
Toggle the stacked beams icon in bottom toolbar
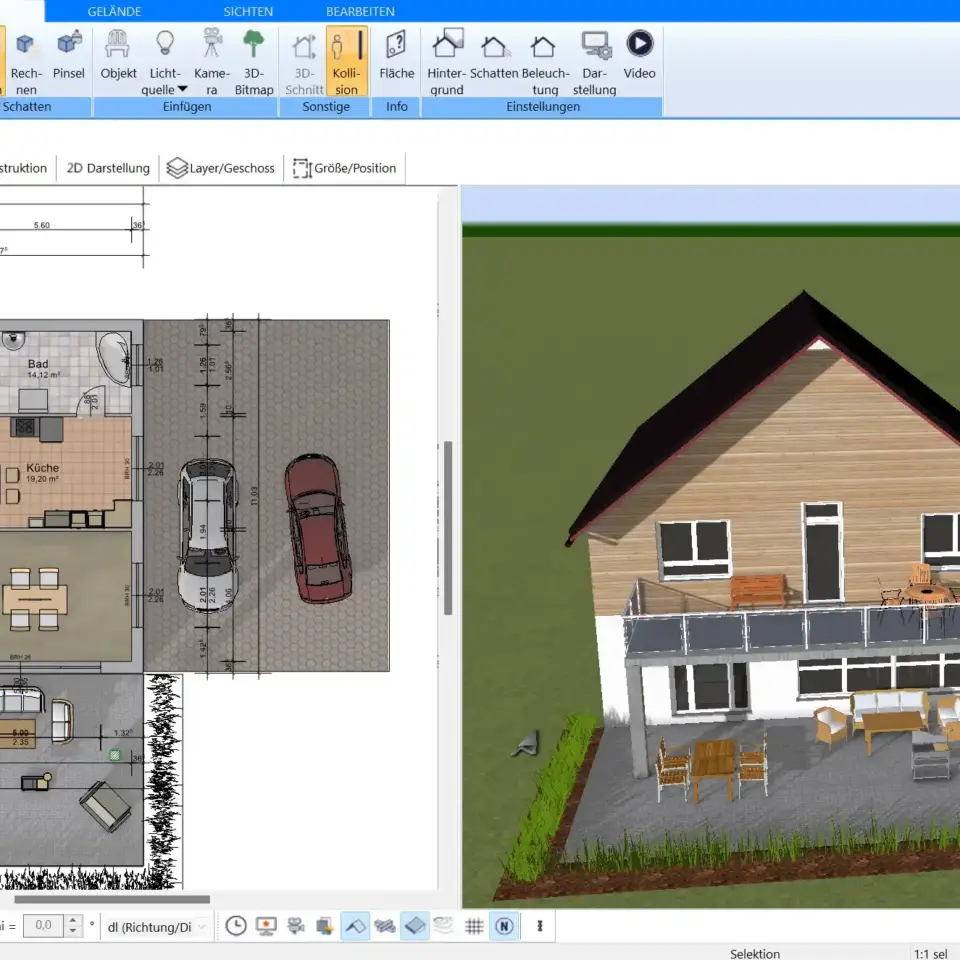point(385,926)
